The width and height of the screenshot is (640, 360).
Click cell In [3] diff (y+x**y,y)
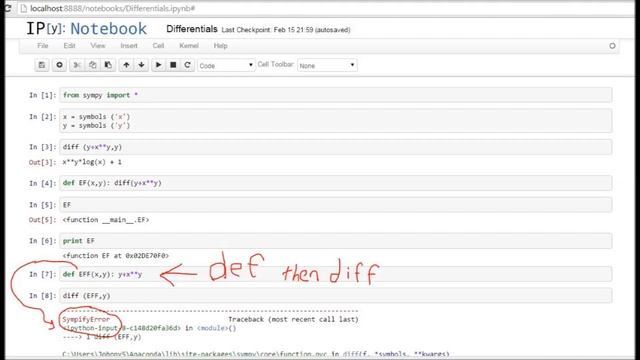[336, 147]
